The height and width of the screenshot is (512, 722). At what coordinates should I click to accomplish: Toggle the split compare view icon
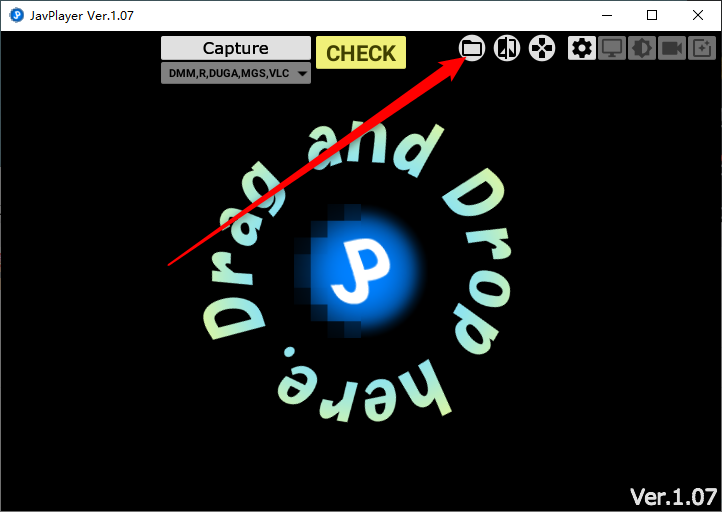(507, 48)
